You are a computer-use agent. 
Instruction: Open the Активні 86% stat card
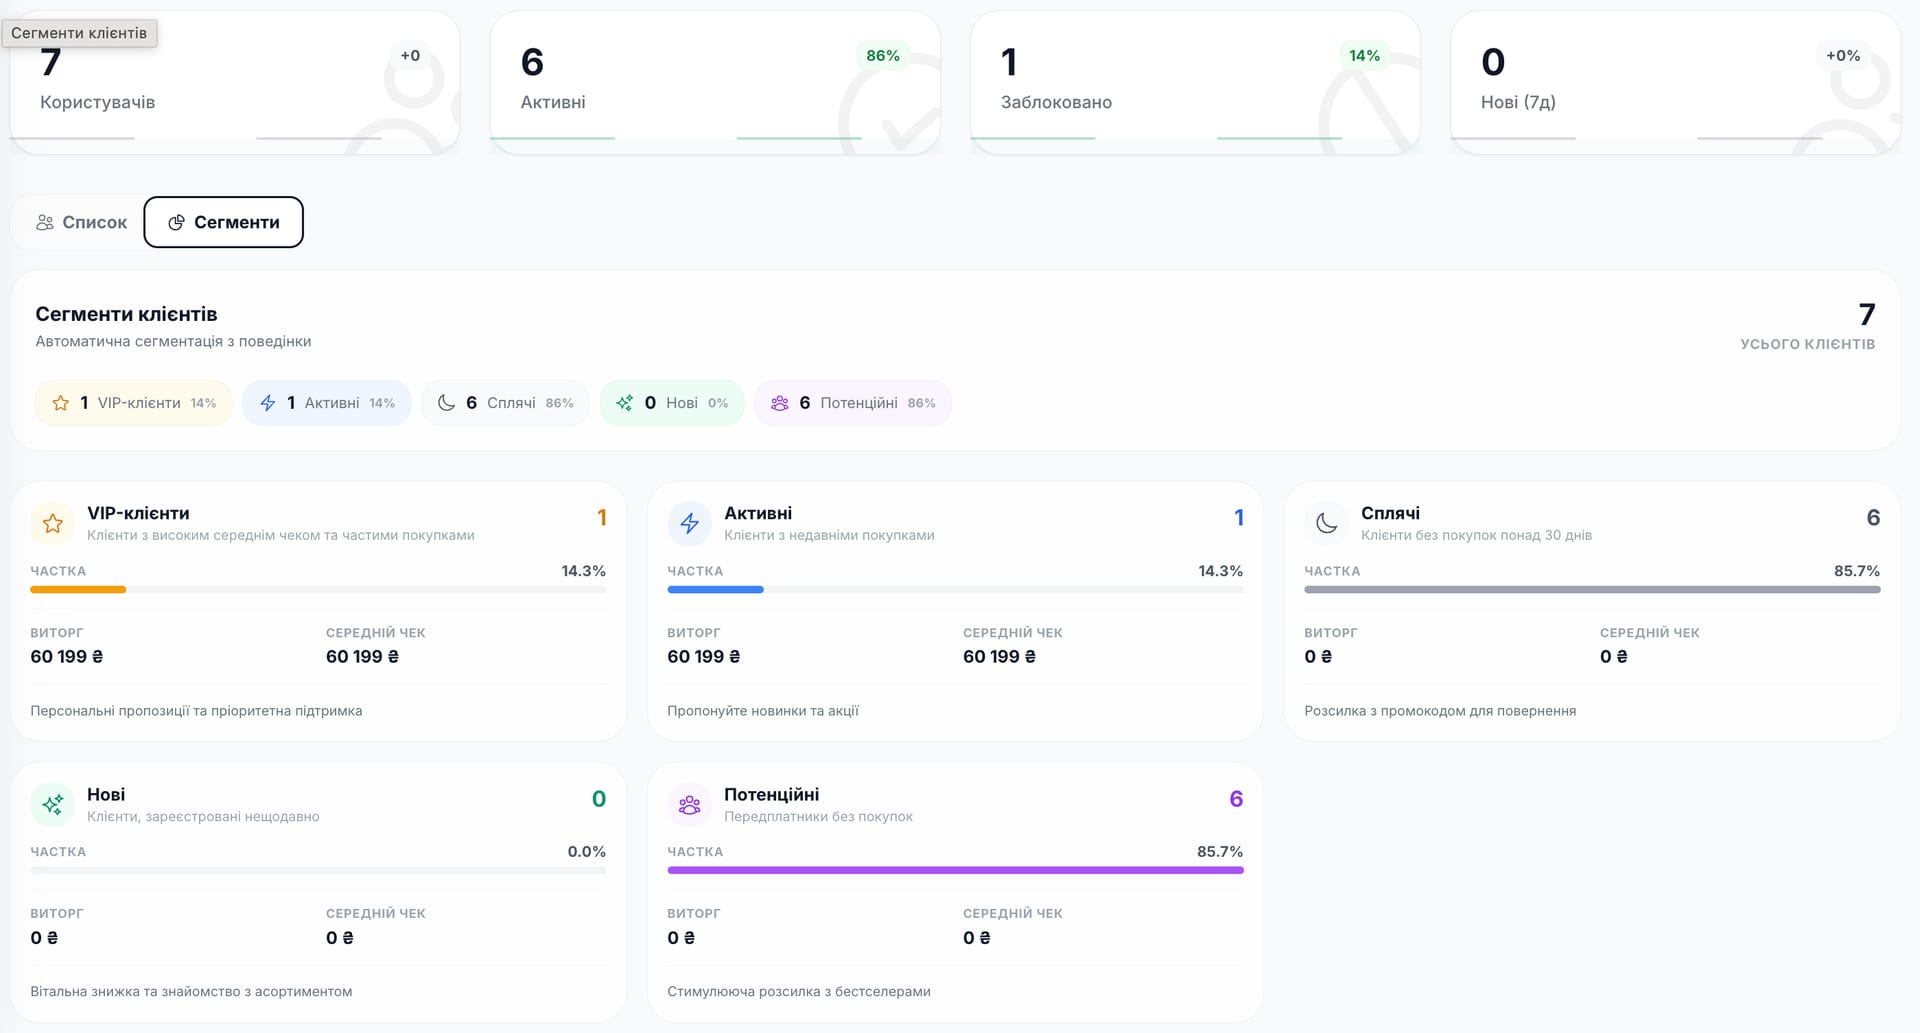pyautogui.click(x=715, y=83)
